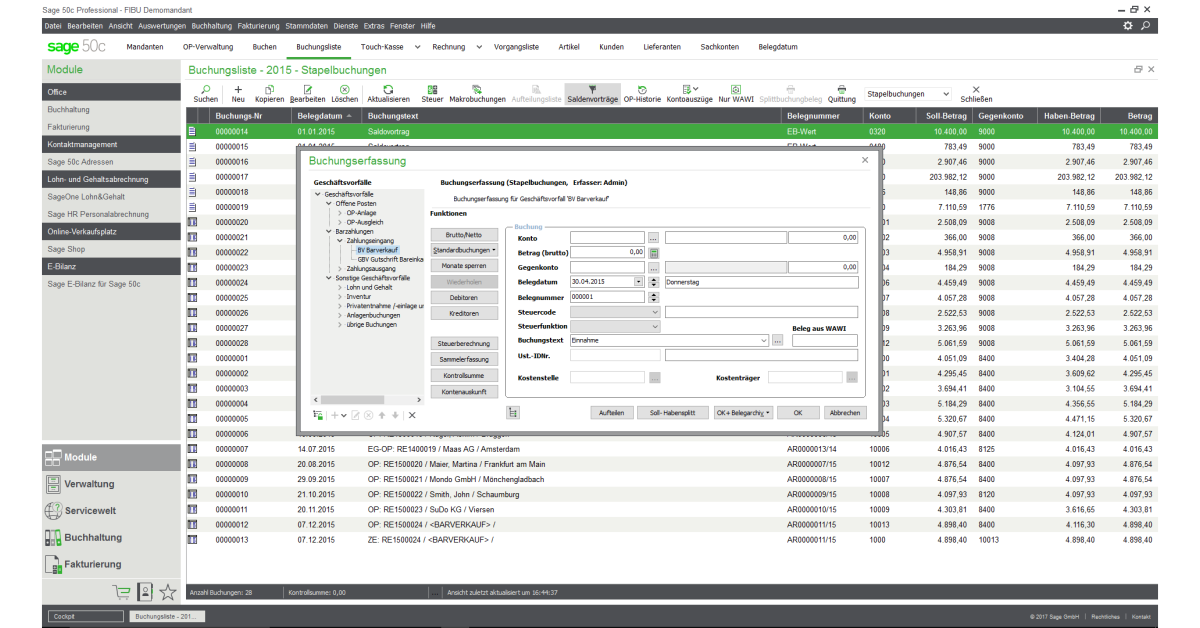The image size is (1200, 628).
Task: Open the OK+ Belegarchiv dropdown button
Action: pyautogui.click(x=743, y=412)
